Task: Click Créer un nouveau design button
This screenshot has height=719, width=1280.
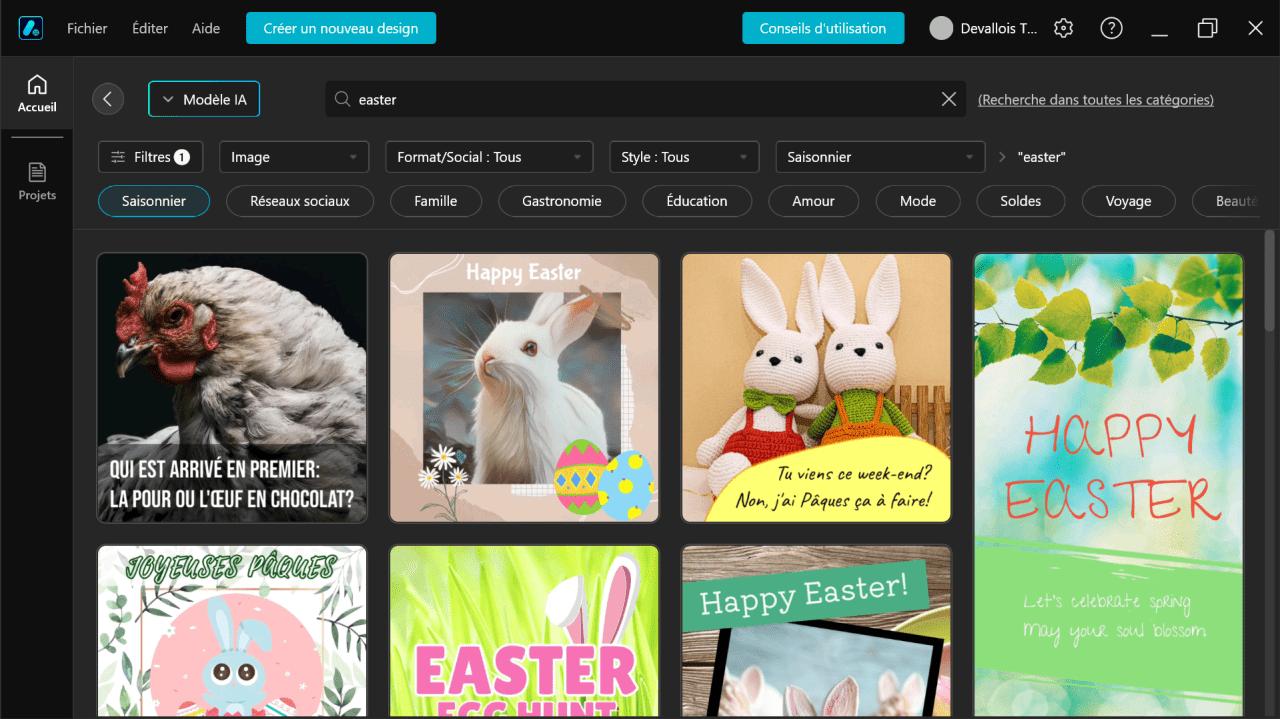Action: click(341, 28)
